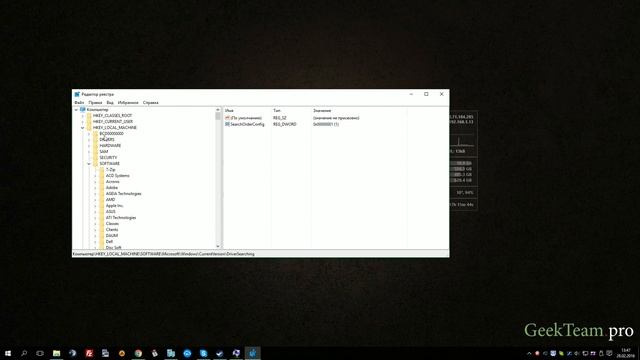Image resolution: width=640 pixels, height=360 pixels.
Task: Select the SearchOrderConfig value name
Action: pos(247,124)
